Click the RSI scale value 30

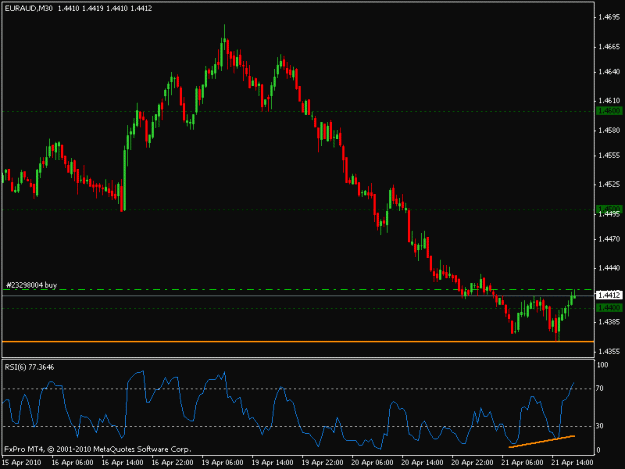click(x=599, y=426)
